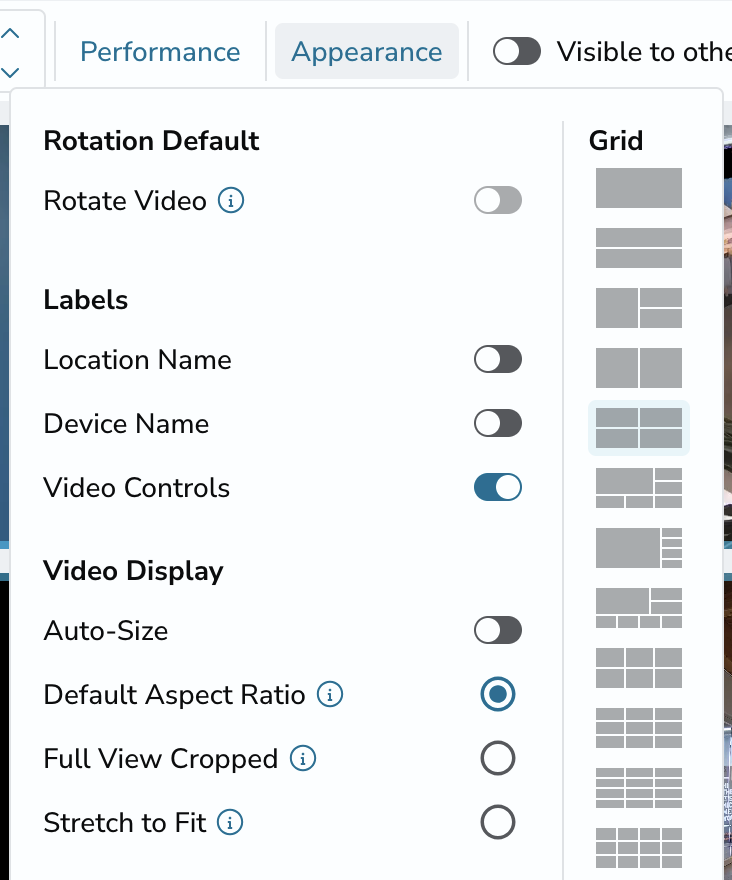Choose the two stacked rows grid layout

[x=639, y=248]
